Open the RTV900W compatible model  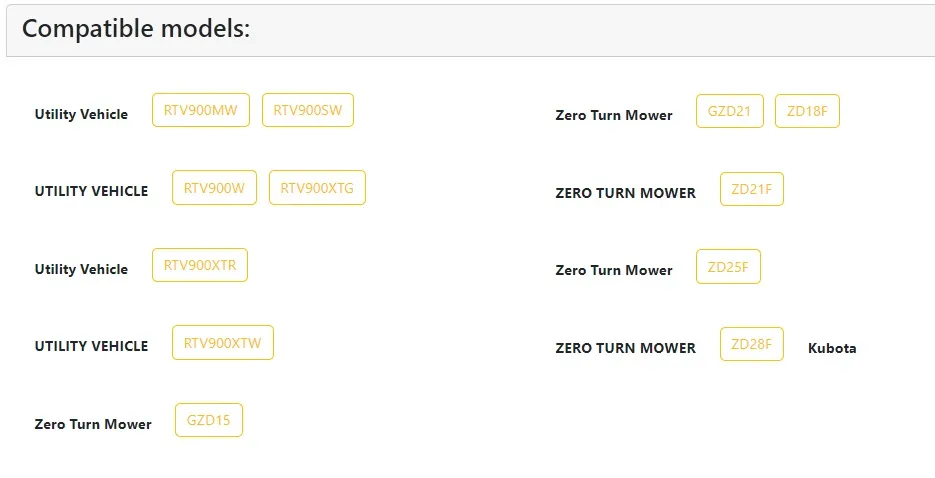[214, 188]
